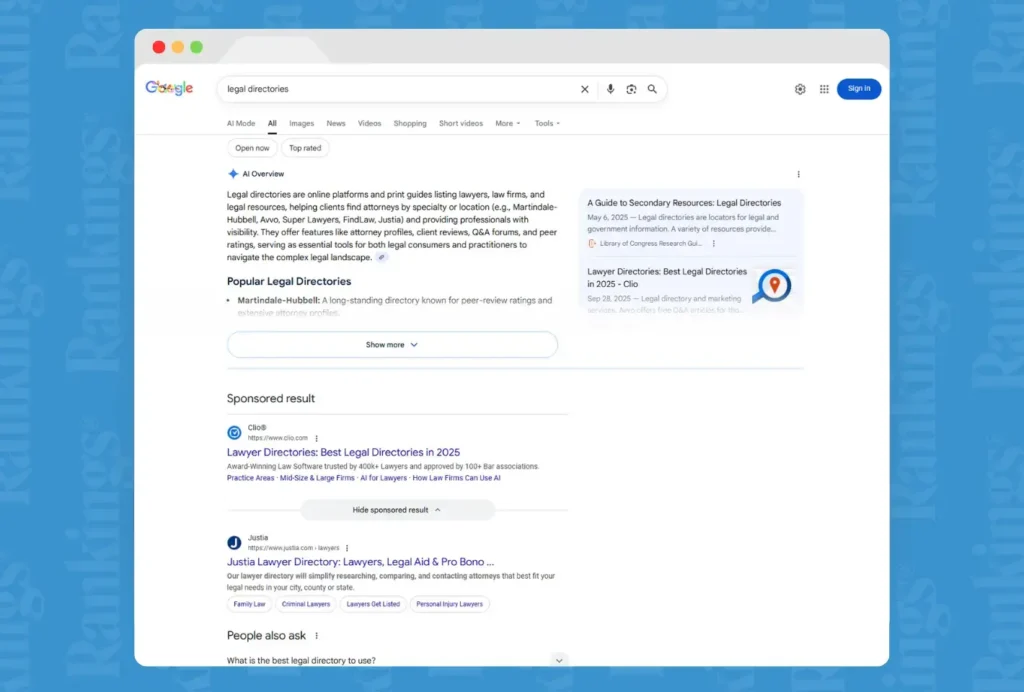Open Google settings gear icon
The width and height of the screenshot is (1024, 692).
tap(800, 89)
